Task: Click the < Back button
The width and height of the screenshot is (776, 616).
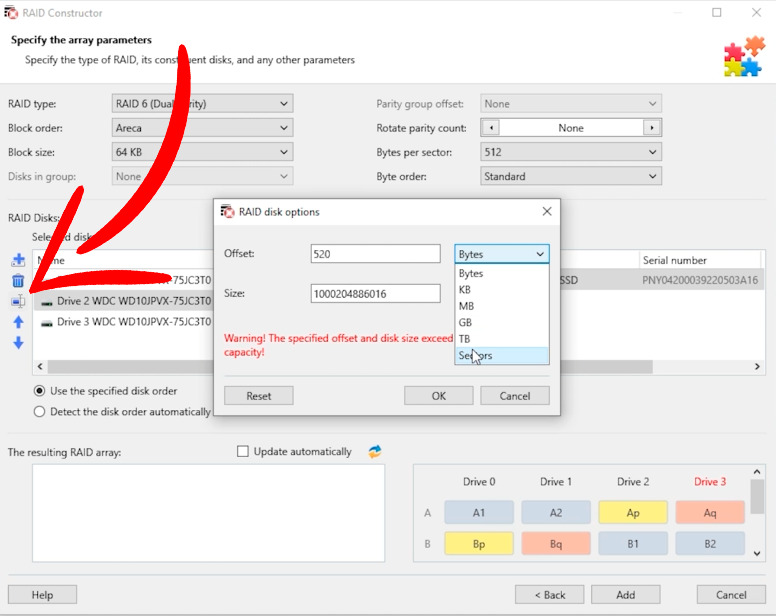Action: point(549,595)
